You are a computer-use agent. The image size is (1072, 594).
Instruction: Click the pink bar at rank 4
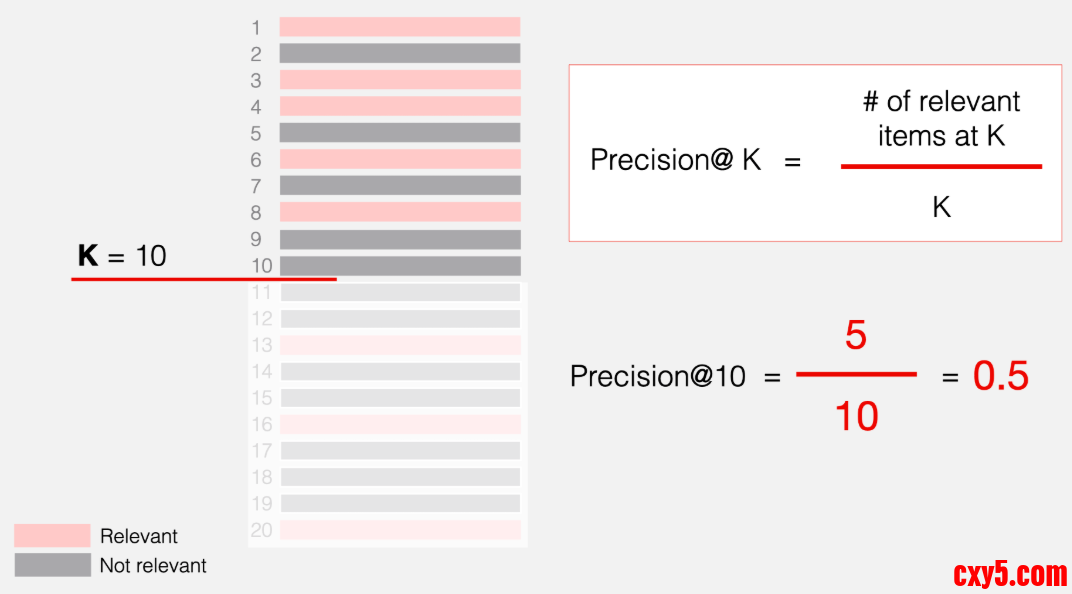(x=400, y=106)
